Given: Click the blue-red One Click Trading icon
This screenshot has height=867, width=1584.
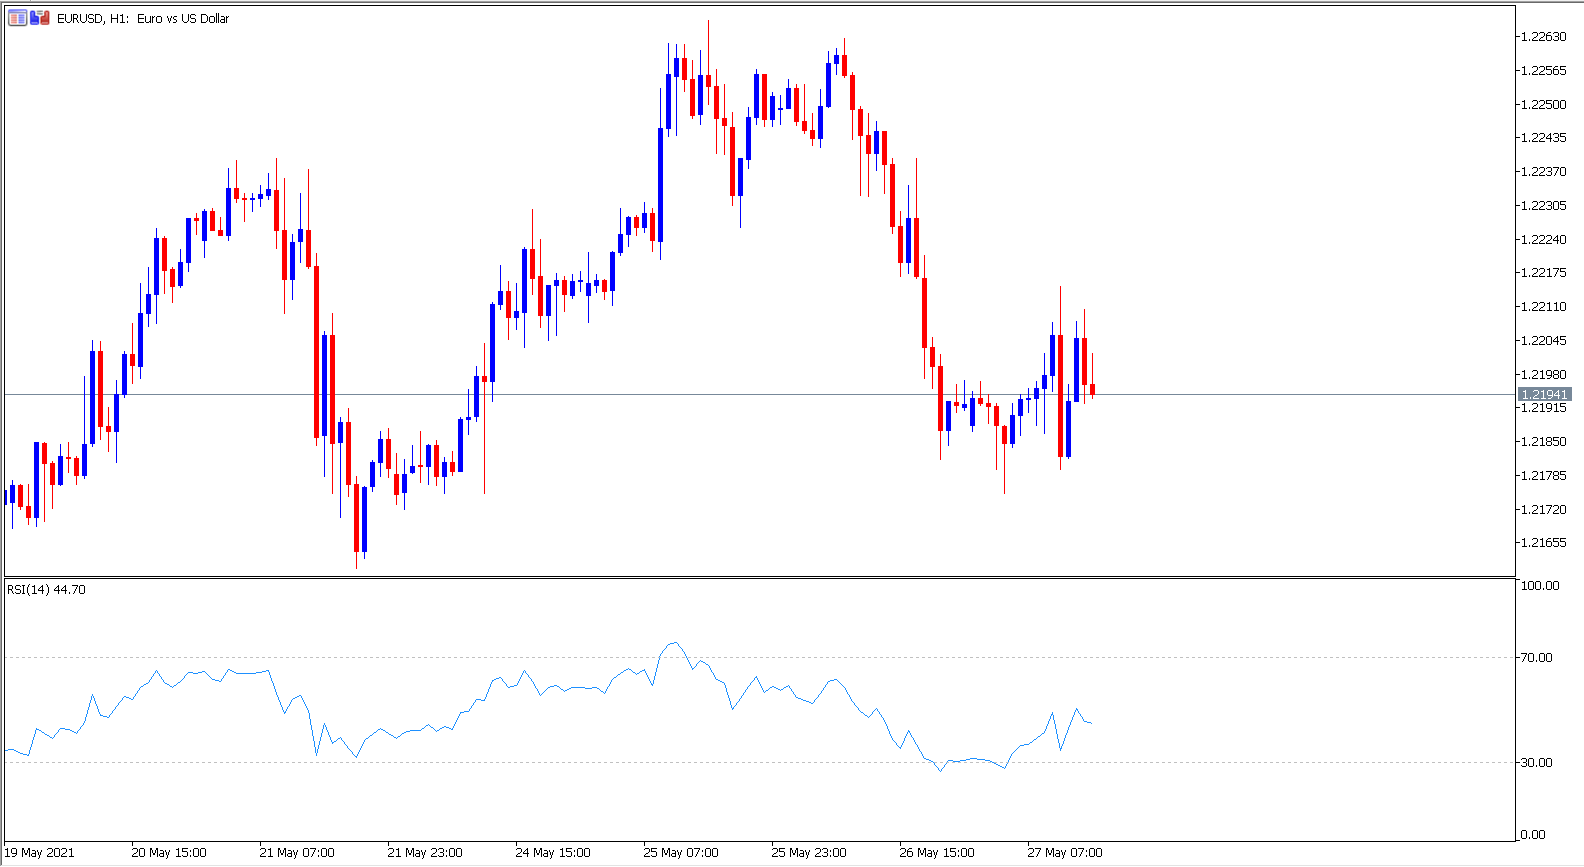Looking at the screenshot, I should click(40, 18).
